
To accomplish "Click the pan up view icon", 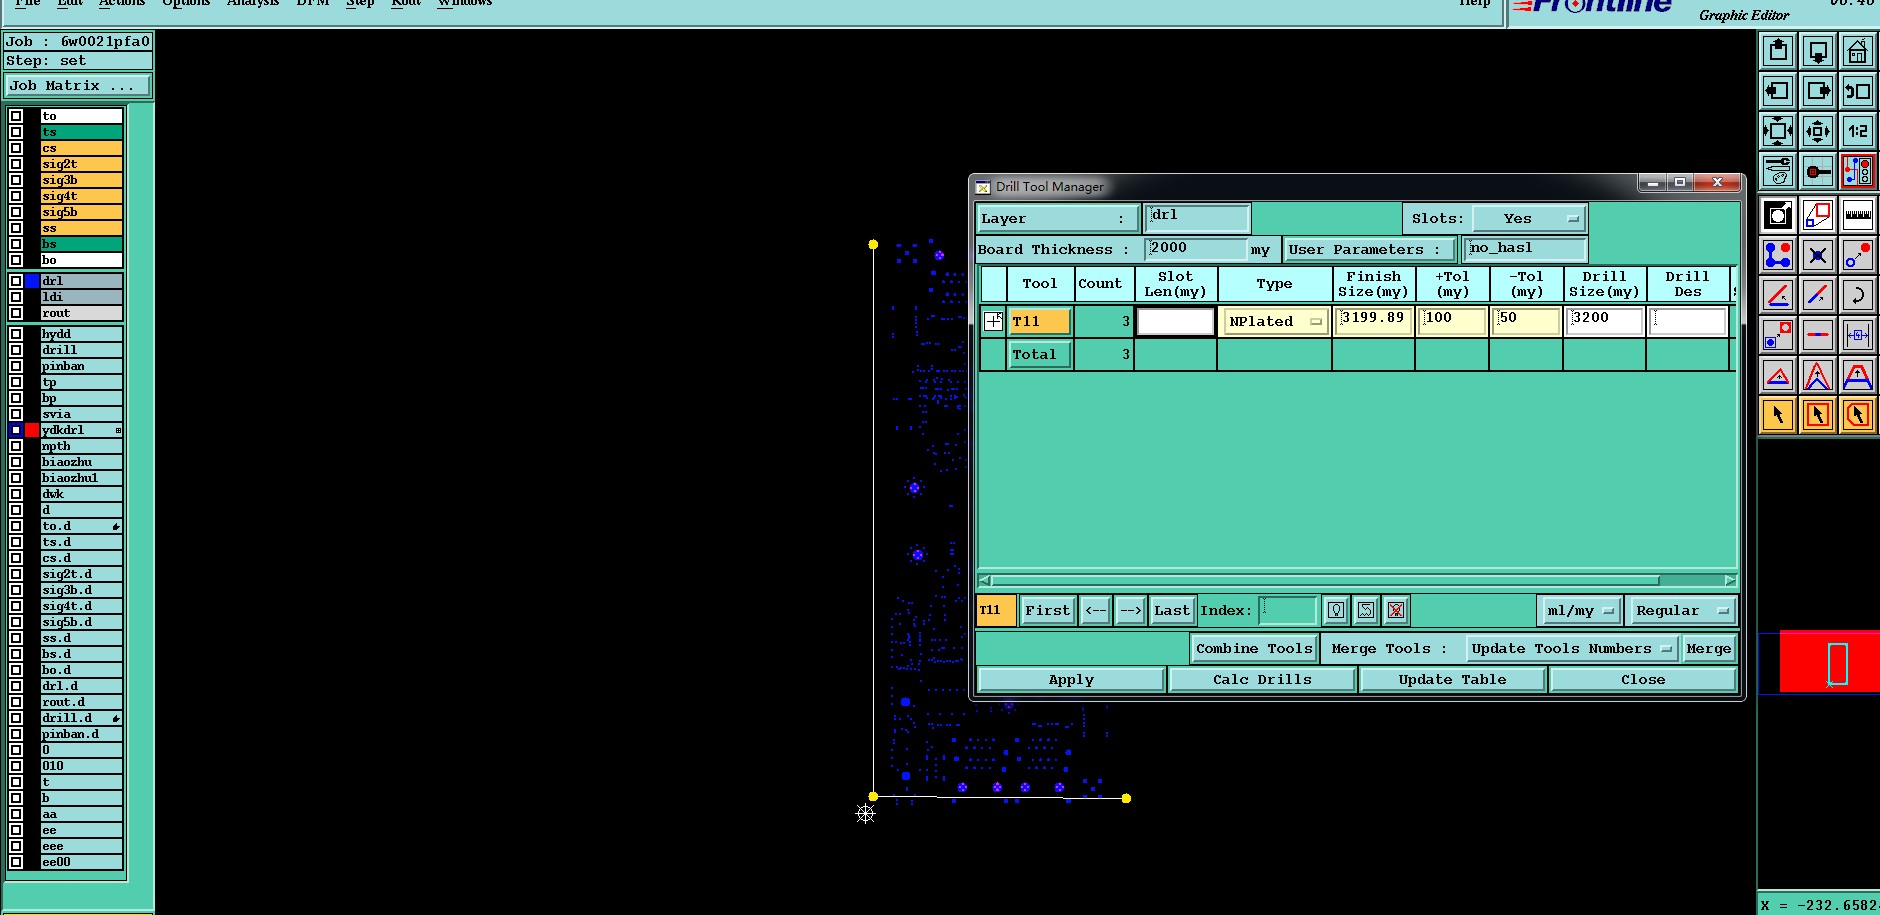I will tap(1777, 51).
